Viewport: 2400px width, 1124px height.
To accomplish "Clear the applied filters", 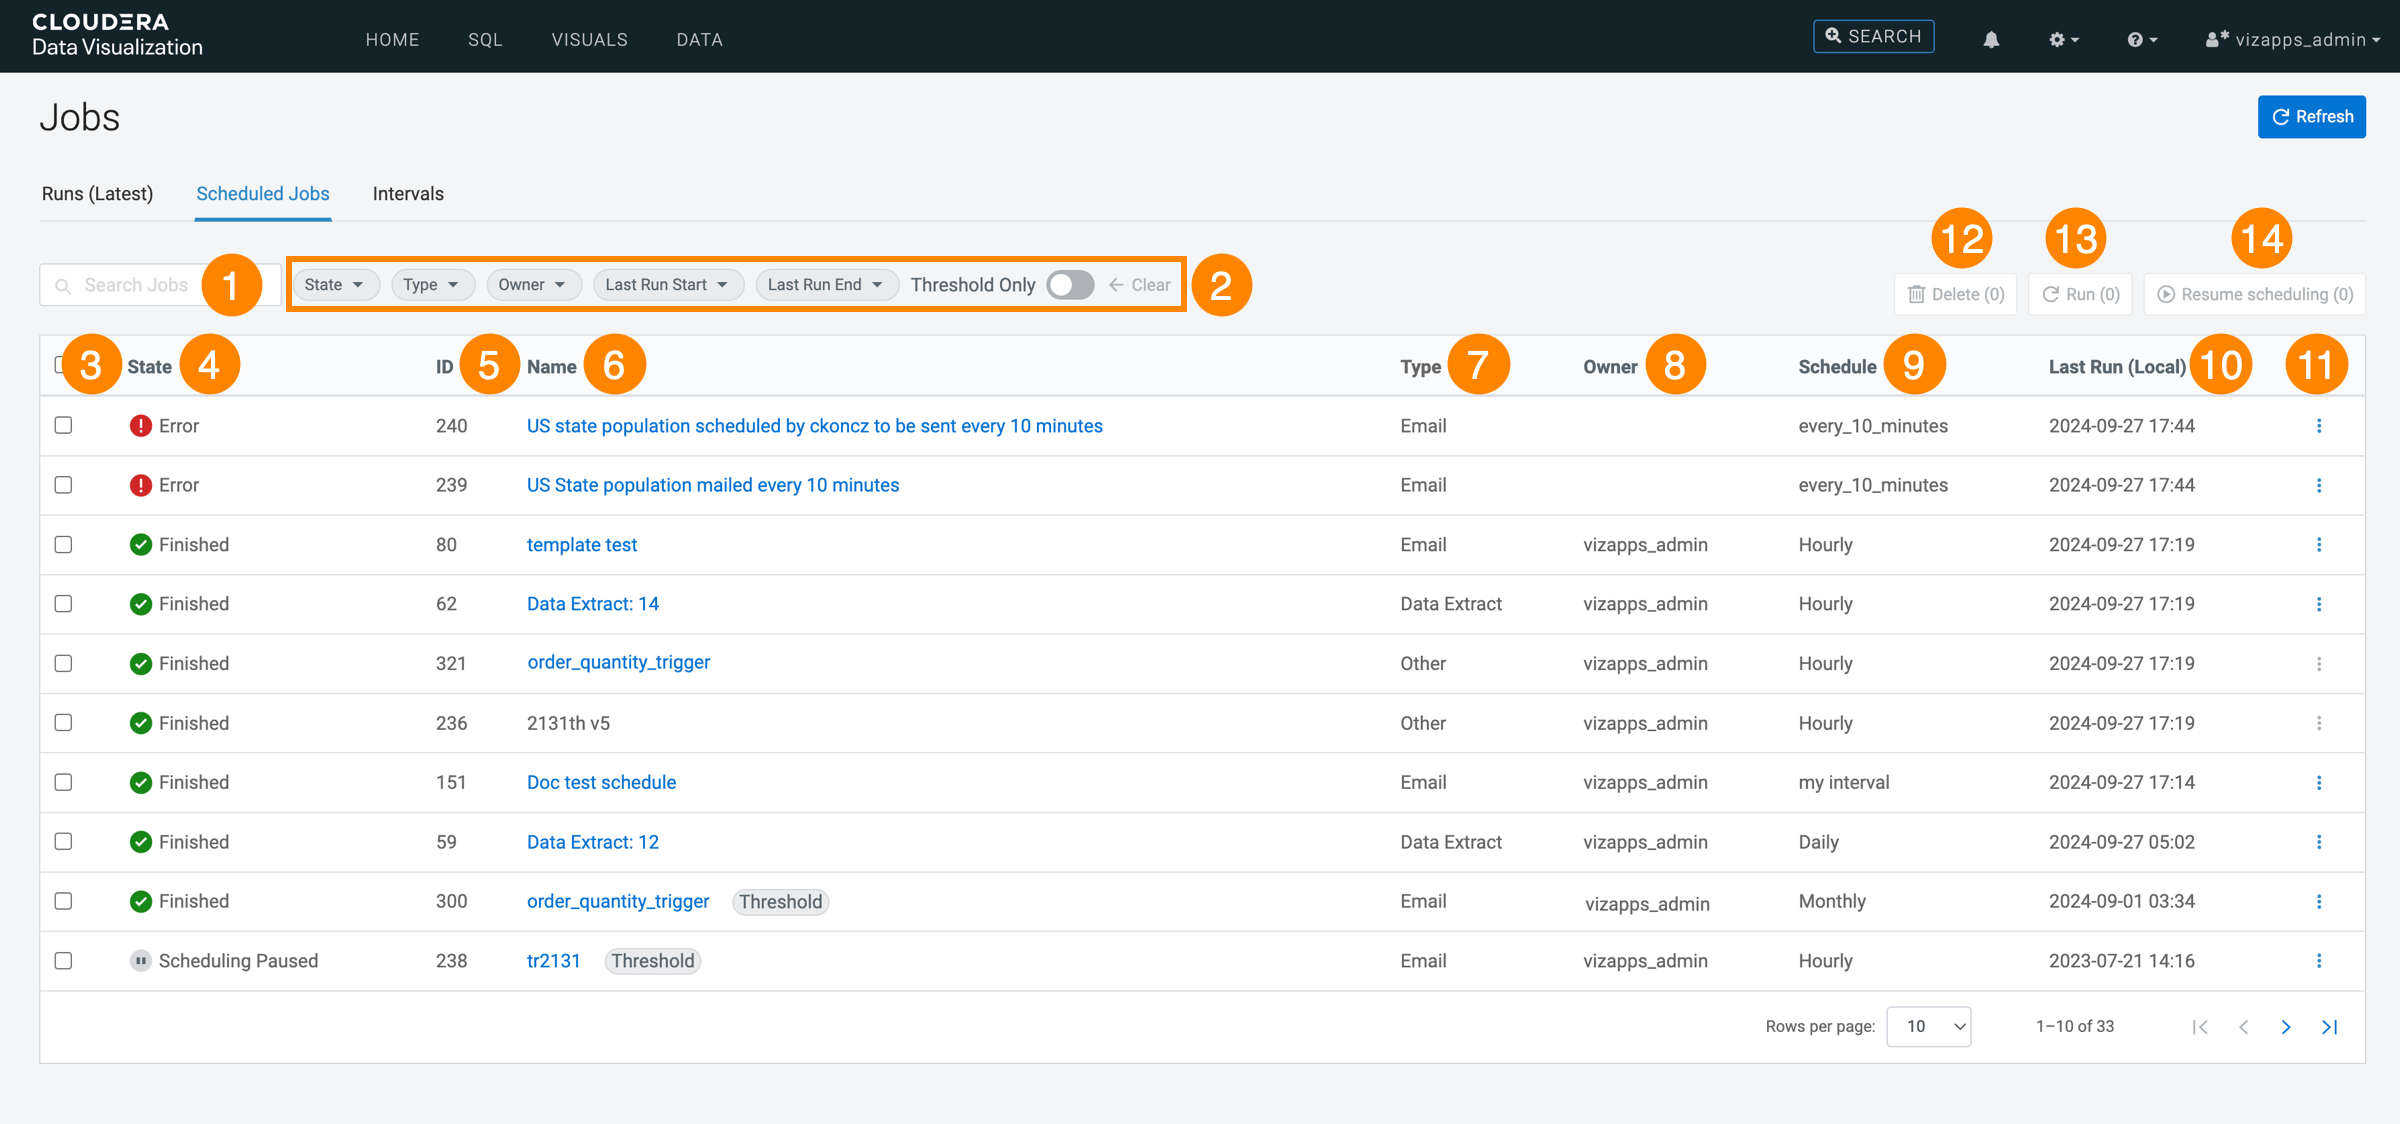I will coord(1140,285).
